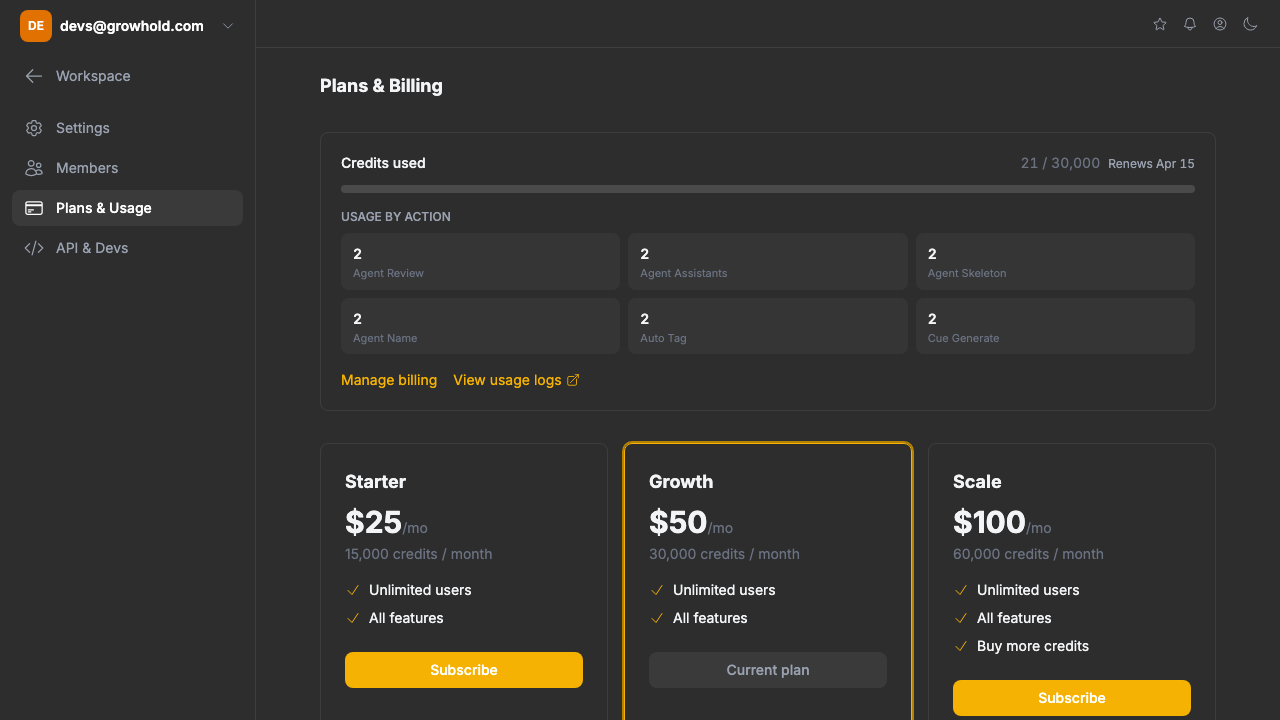Switch to the Members section
Viewport: 1280px width, 720px height.
[x=85, y=168]
